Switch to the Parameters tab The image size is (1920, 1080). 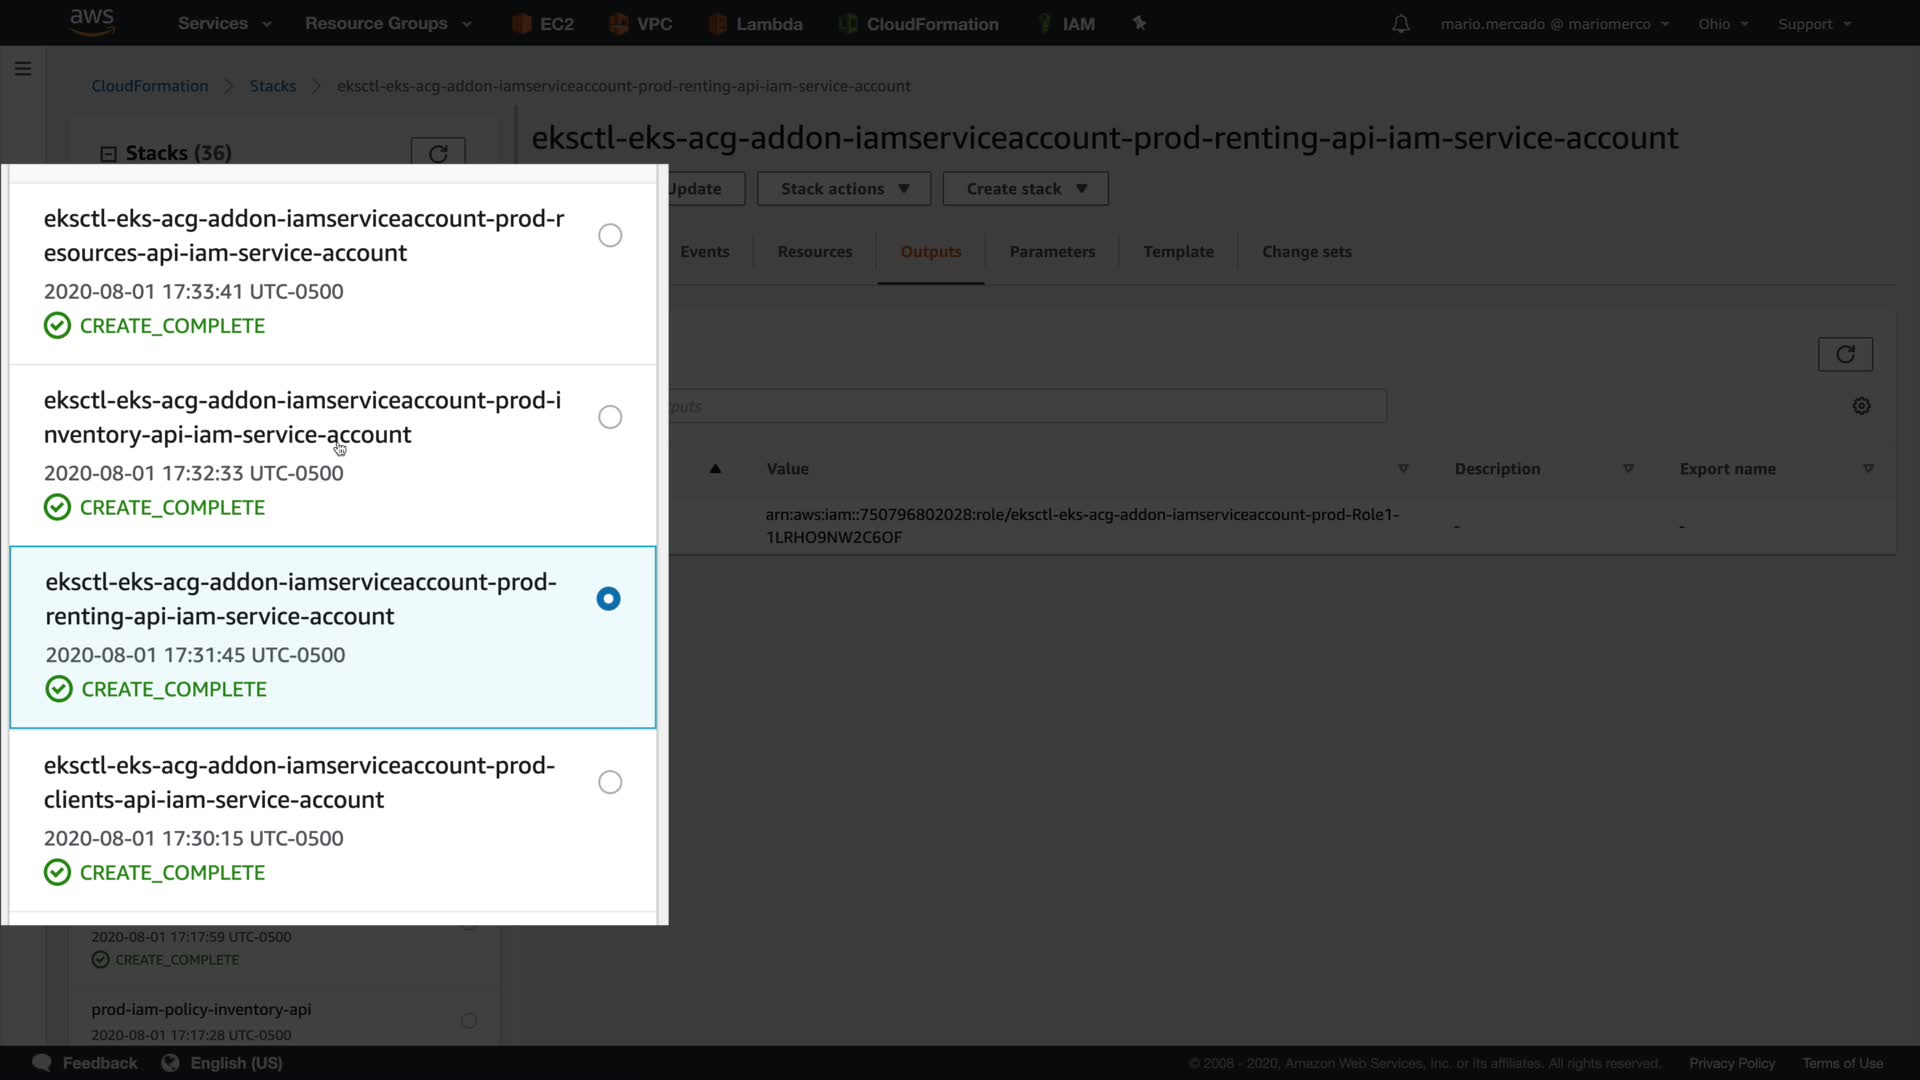coord(1052,252)
